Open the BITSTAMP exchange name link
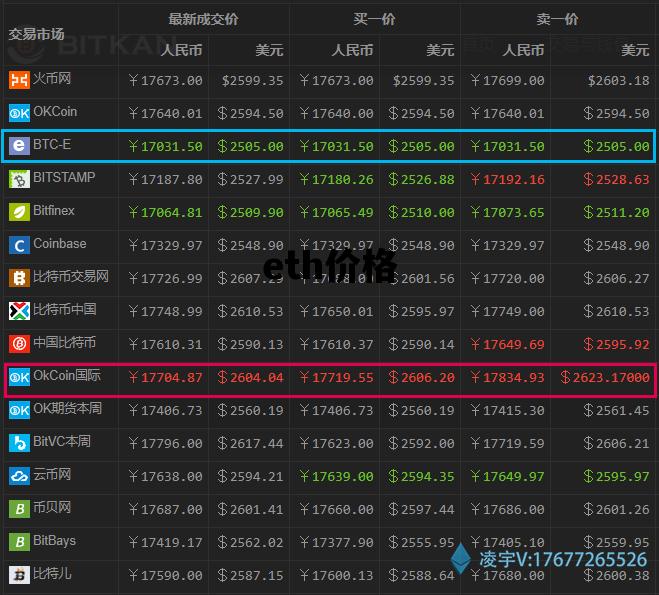The width and height of the screenshot is (659, 595). click(x=64, y=177)
